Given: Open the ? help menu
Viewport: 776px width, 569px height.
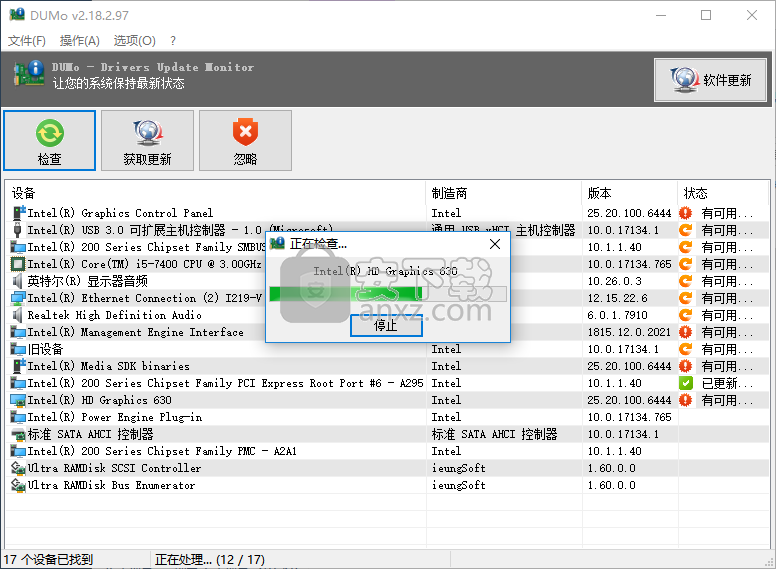Looking at the screenshot, I should click(x=173, y=41).
